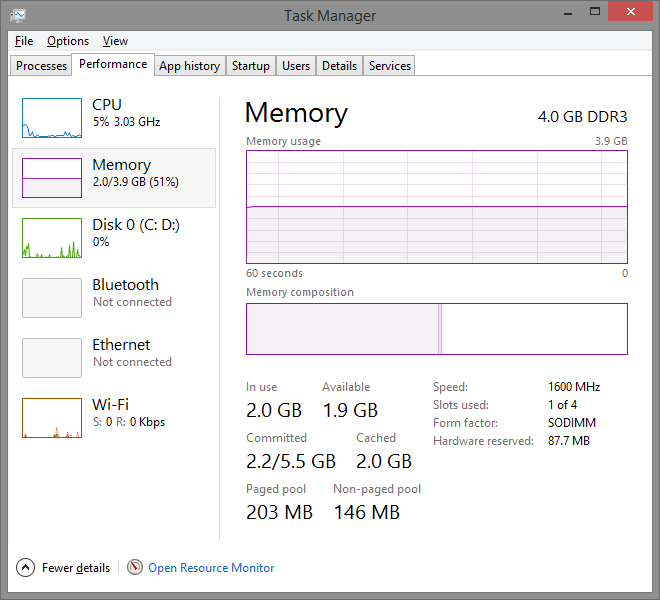Image resolution: width=660 pixels, height=600 pixels.
Task: Click the Cached '2.0 GB' value
Action: point(384,461)
